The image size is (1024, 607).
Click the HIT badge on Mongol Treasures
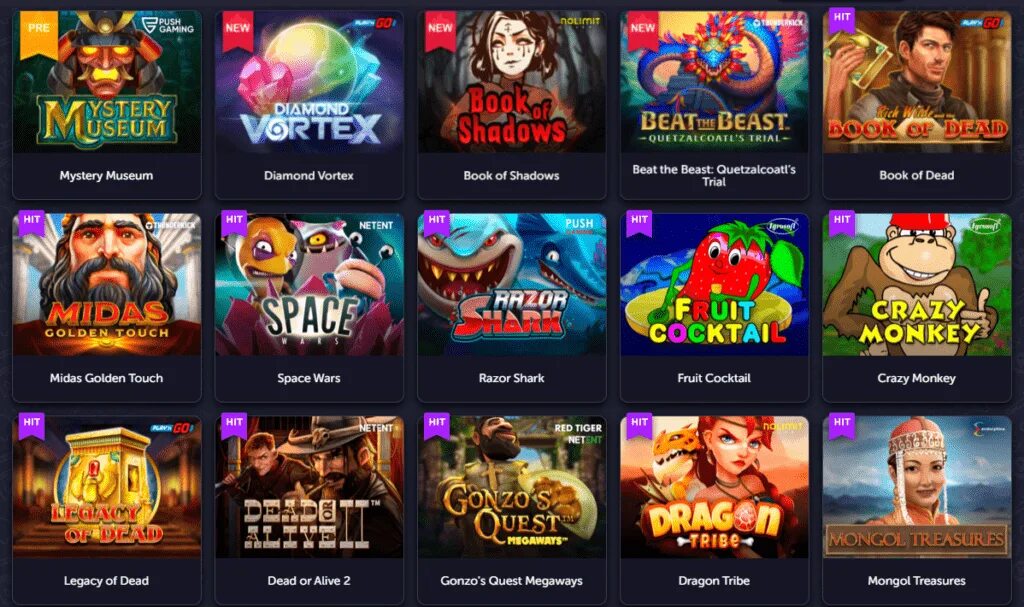(x=842, y=424)
